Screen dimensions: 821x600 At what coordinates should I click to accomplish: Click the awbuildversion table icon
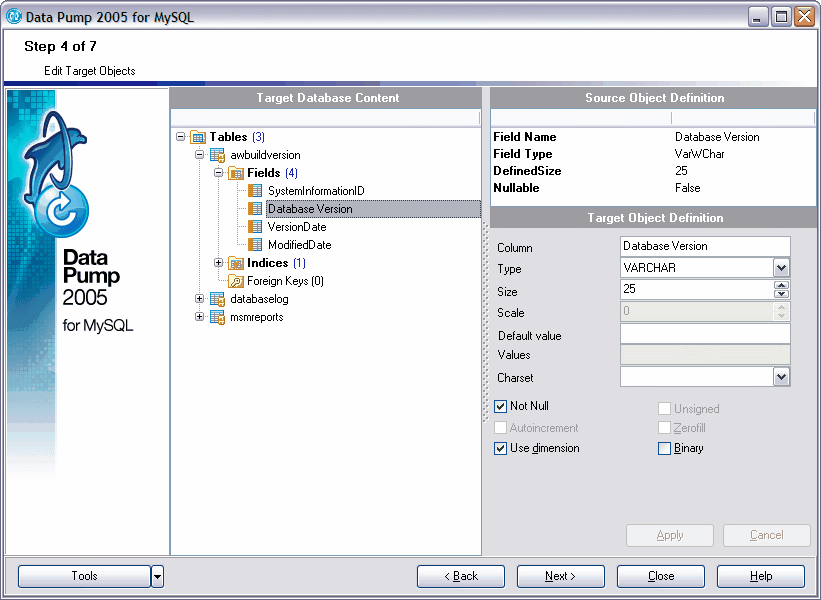217,155
